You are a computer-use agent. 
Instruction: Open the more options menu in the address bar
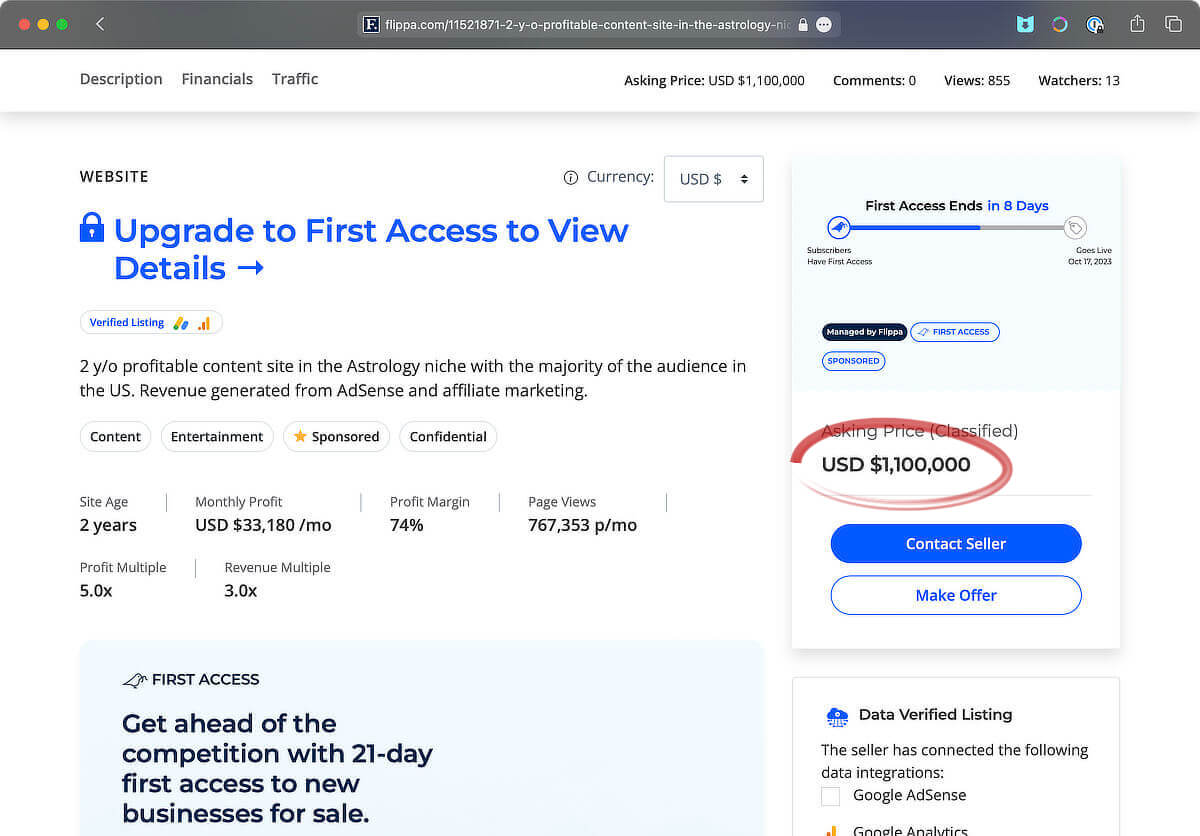tap(824, 24)
